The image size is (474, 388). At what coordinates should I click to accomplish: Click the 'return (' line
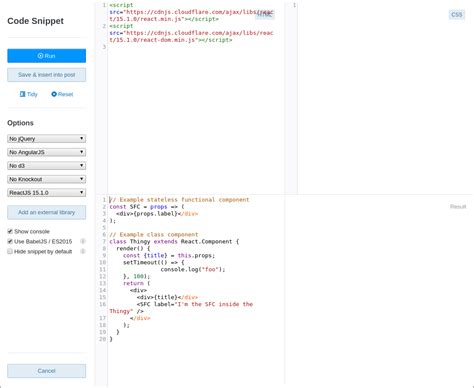tap(137, 283)
